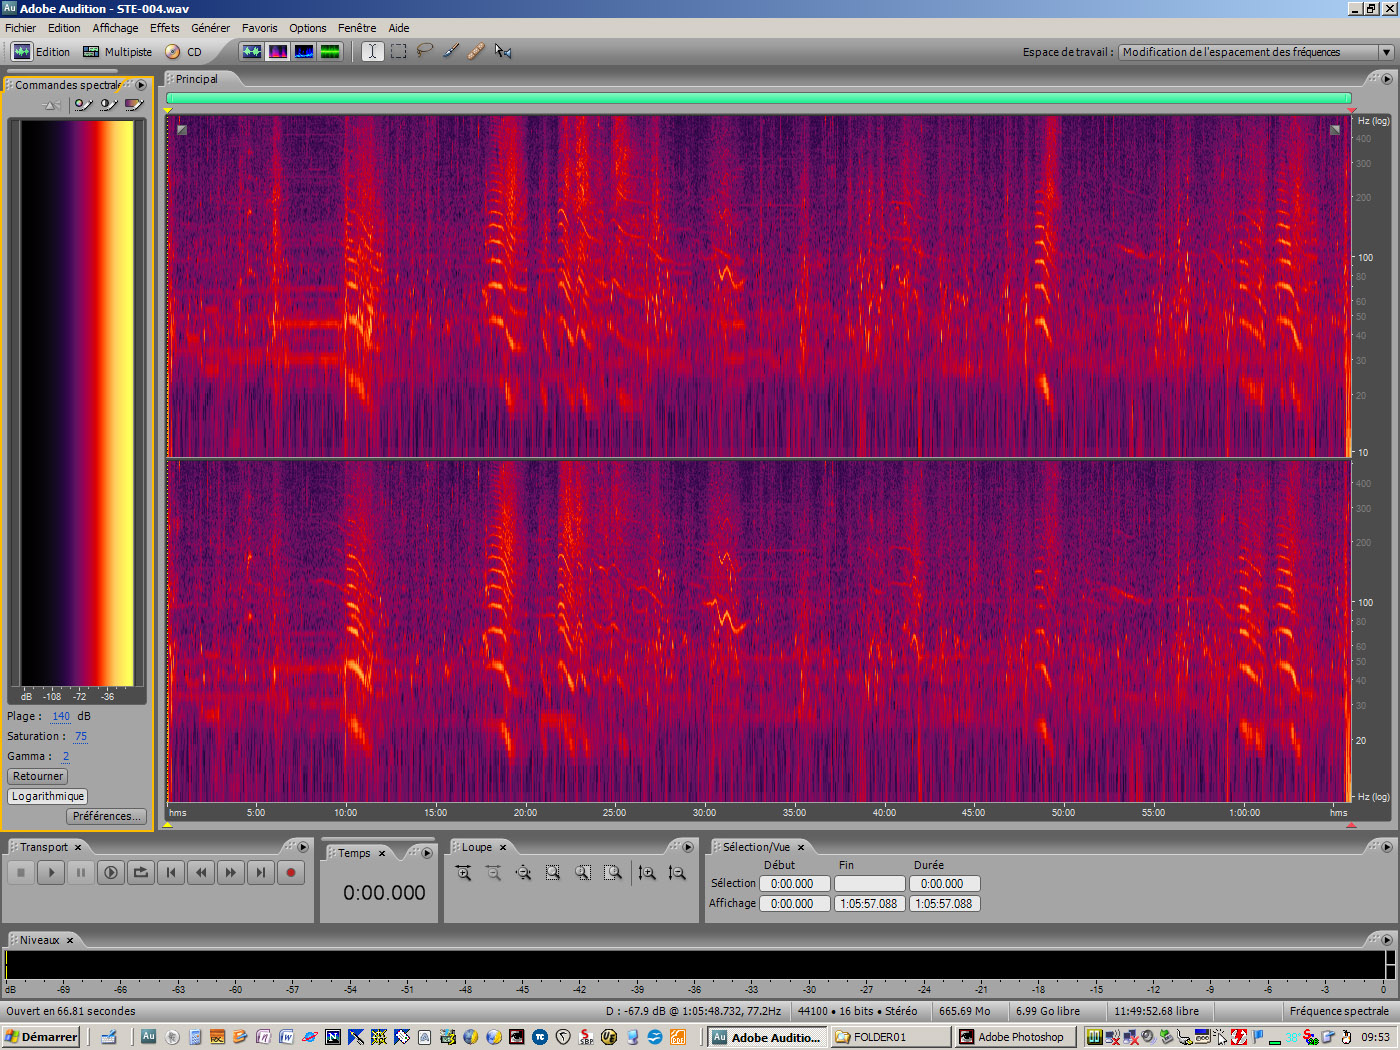This screenshot has height=1050, width=1400.
Task: Open the Commandes spectrales panel options menu
Action: [141, 85]
